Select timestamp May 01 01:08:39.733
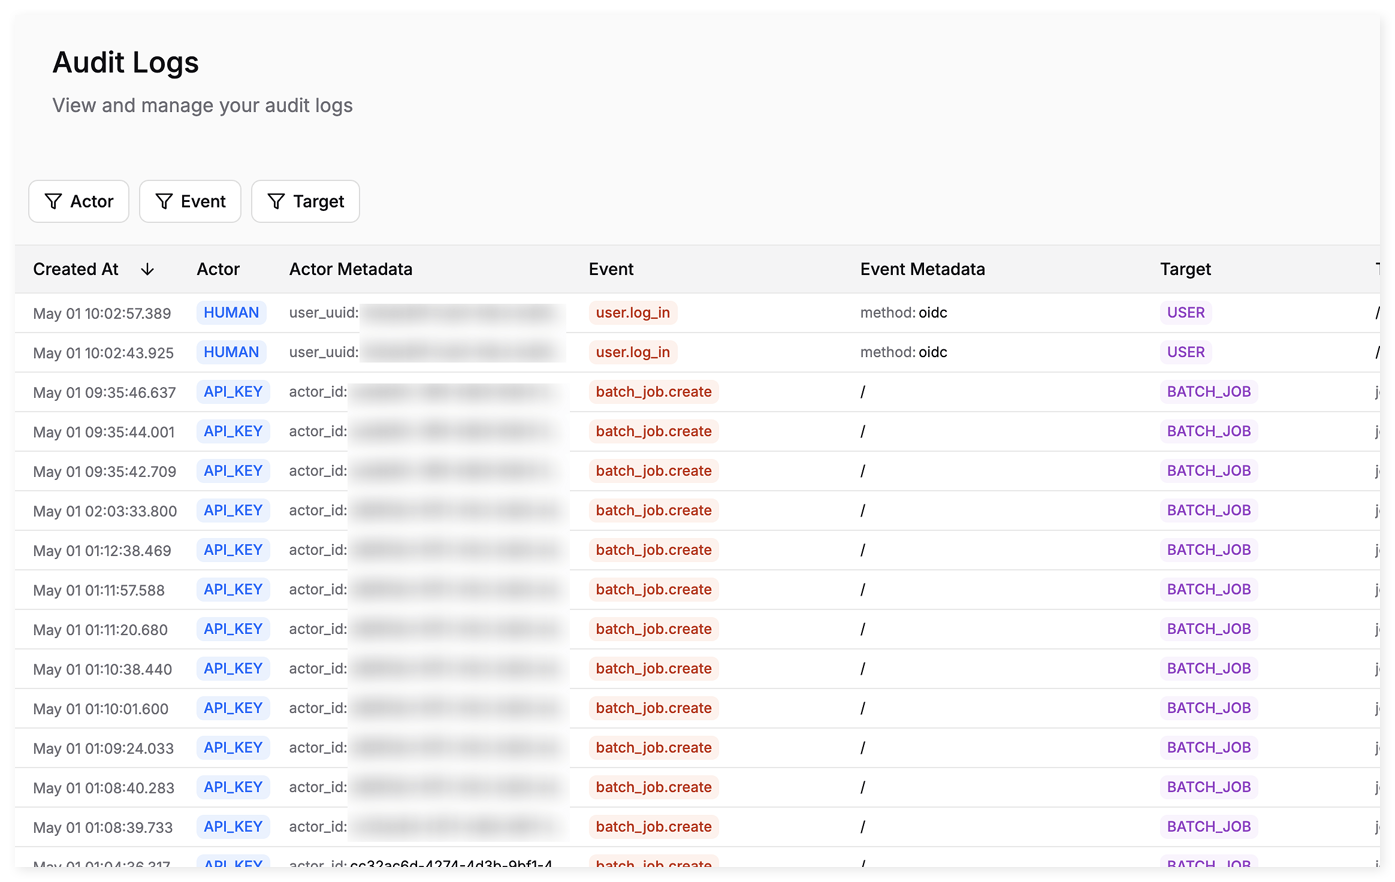The image size is (1395, 882). tap(103, 827)
